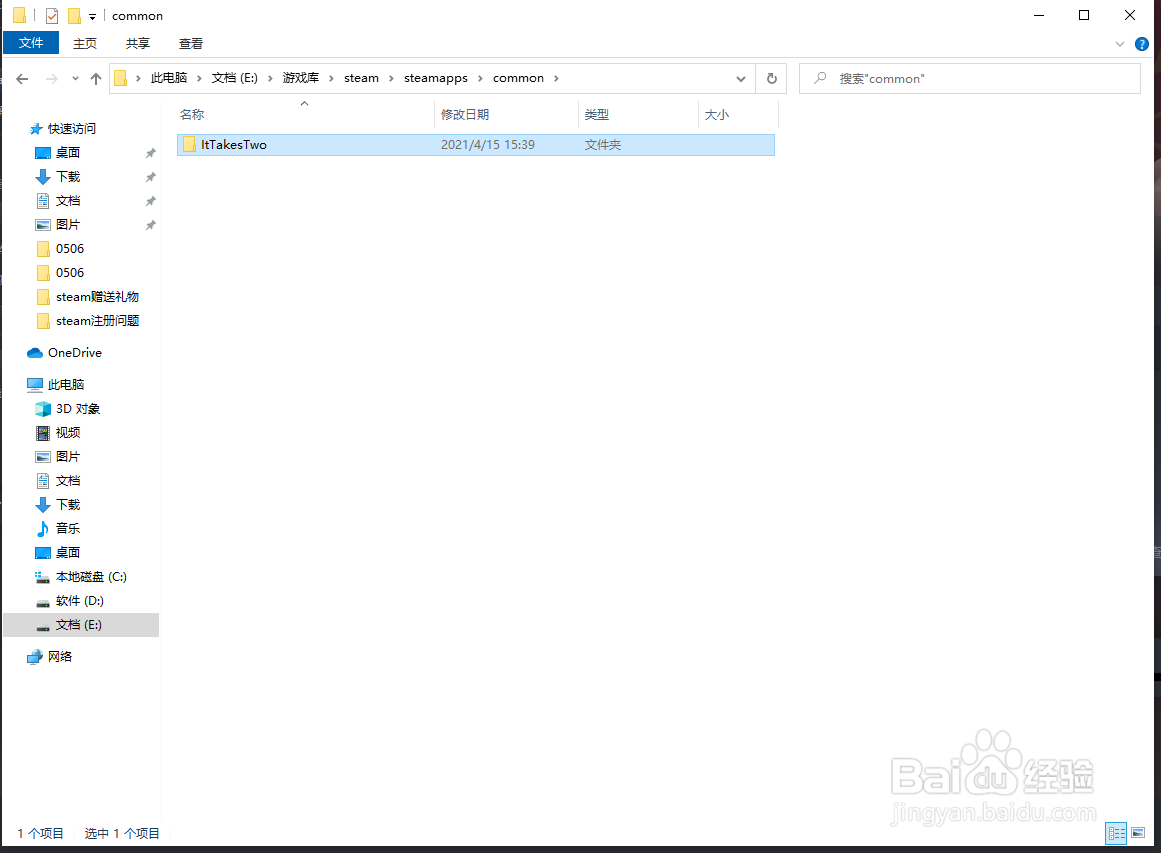Switch to details view layout

coord(1117,833)
